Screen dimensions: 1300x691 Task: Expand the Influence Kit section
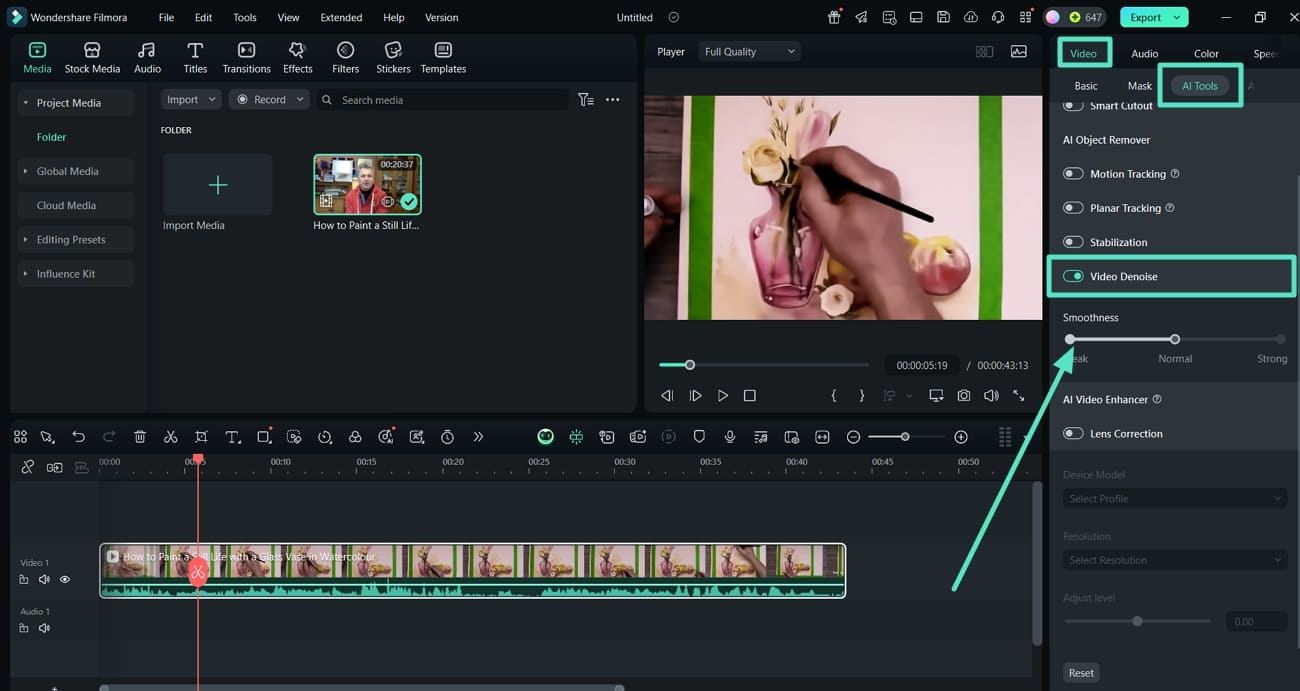(x=25, y=273)
